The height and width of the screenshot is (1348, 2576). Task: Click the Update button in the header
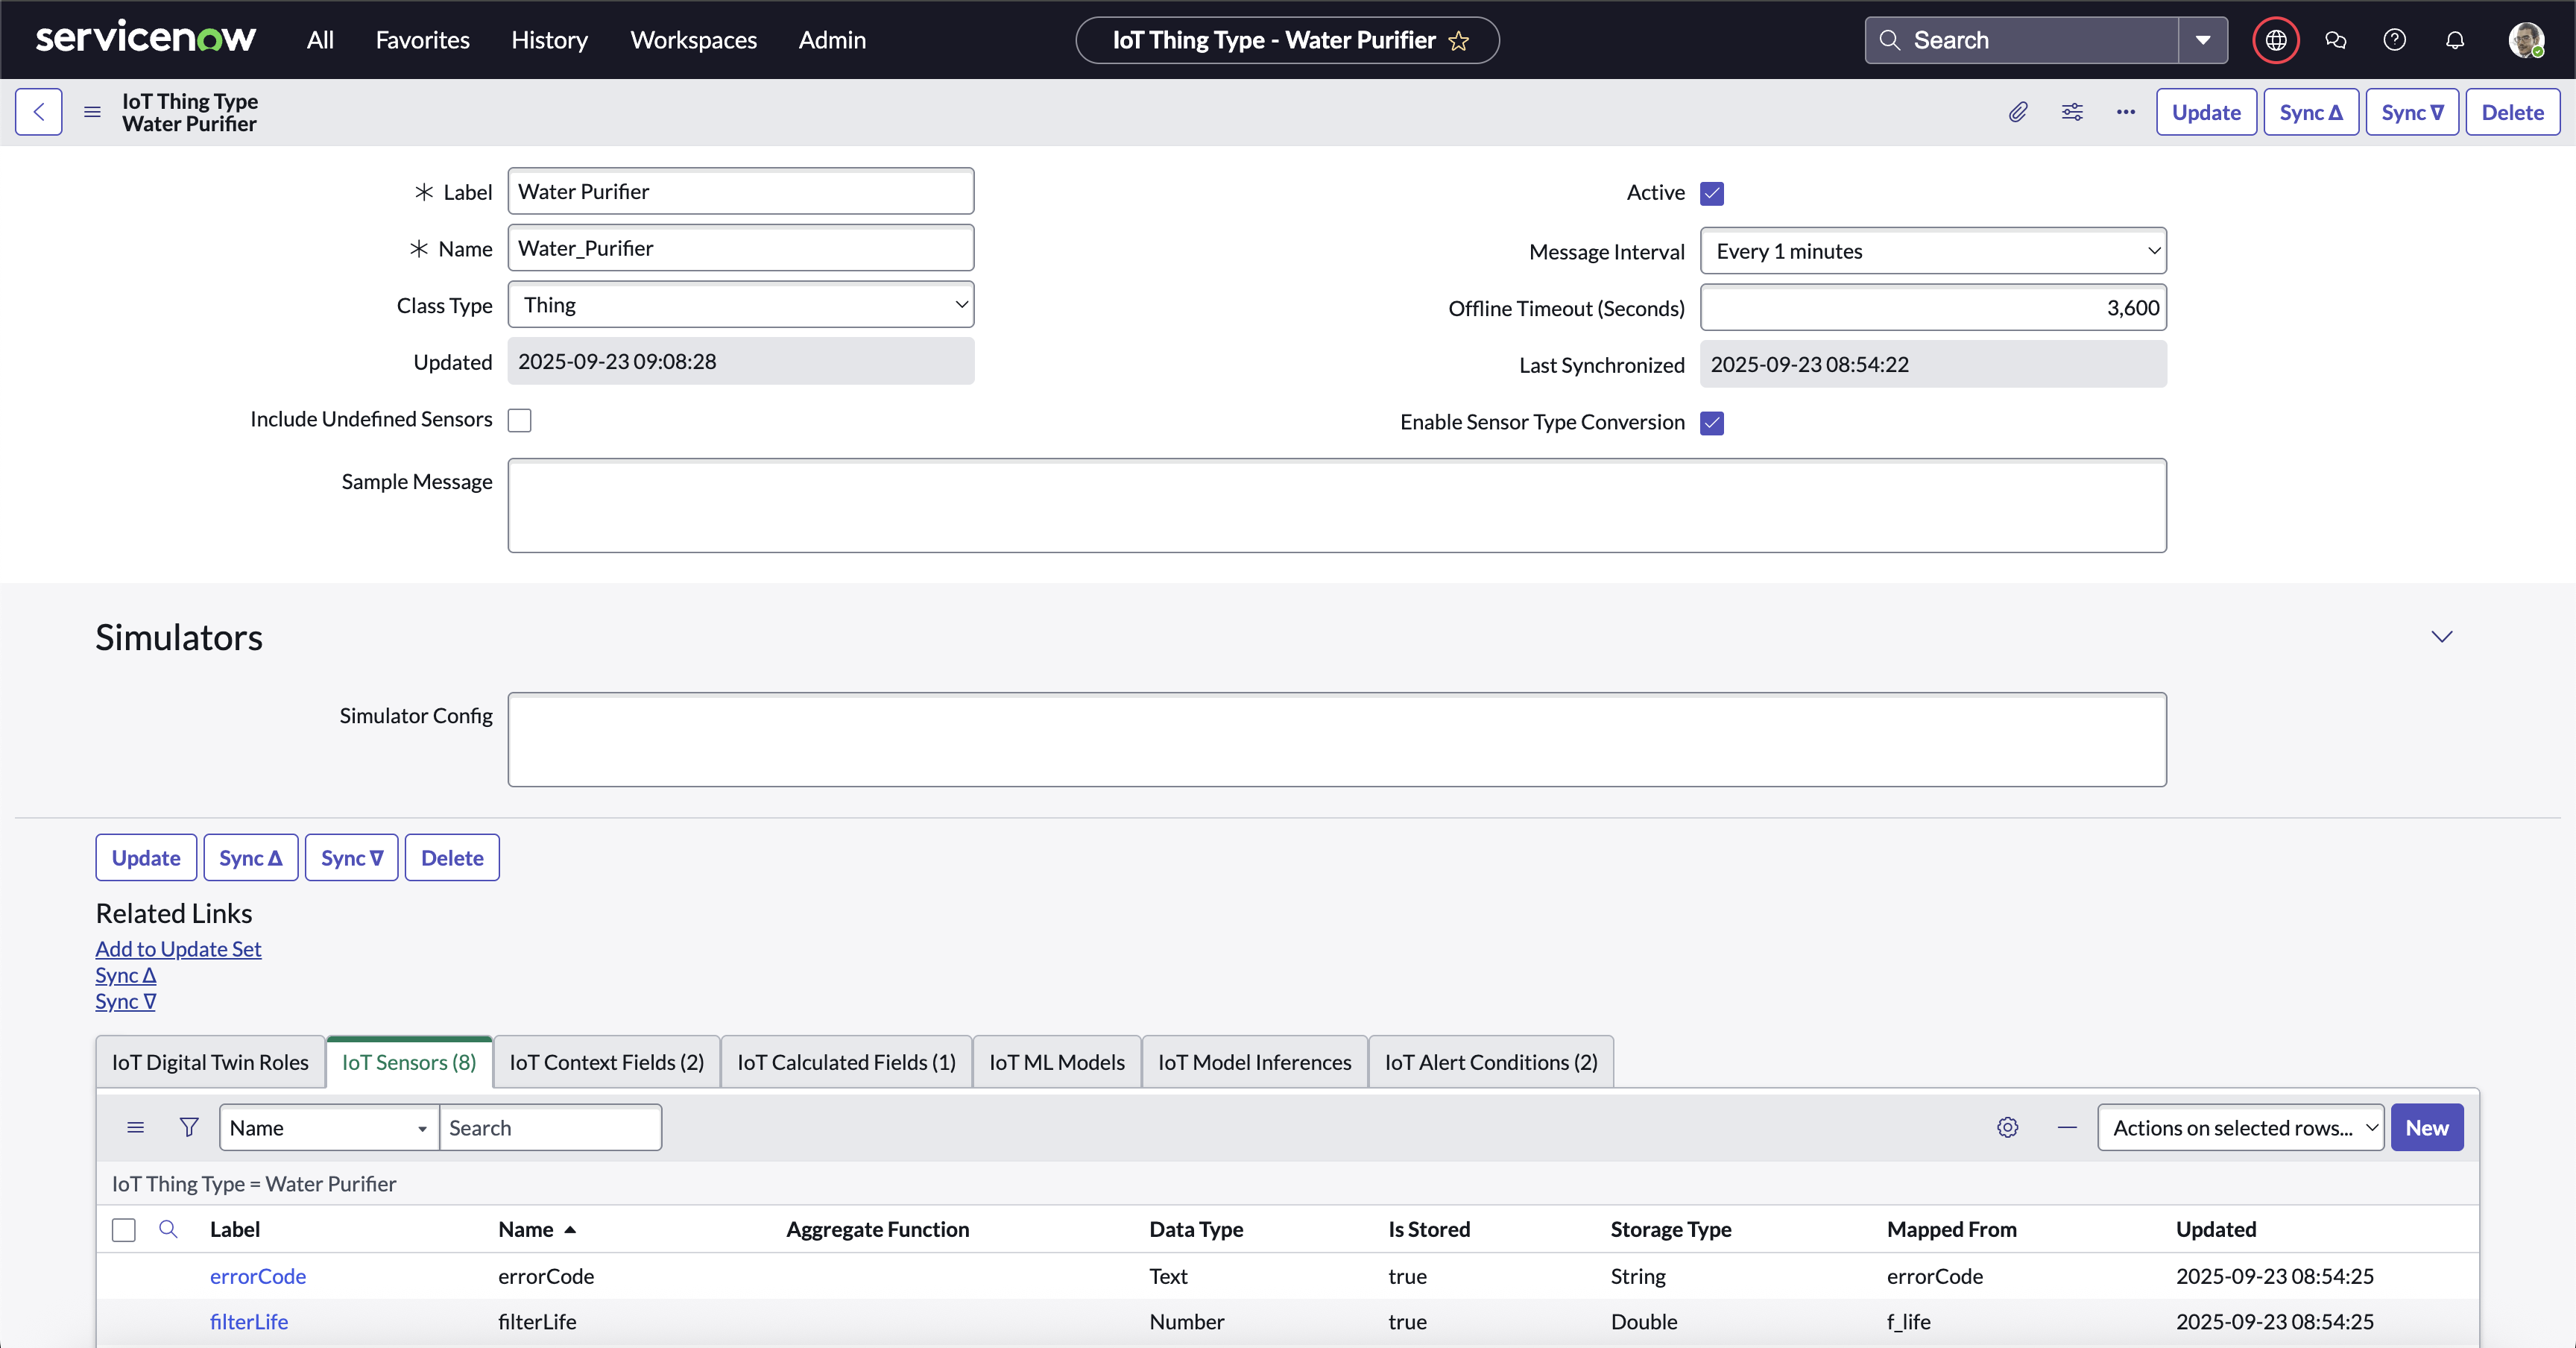click(x=2206, y=112)
